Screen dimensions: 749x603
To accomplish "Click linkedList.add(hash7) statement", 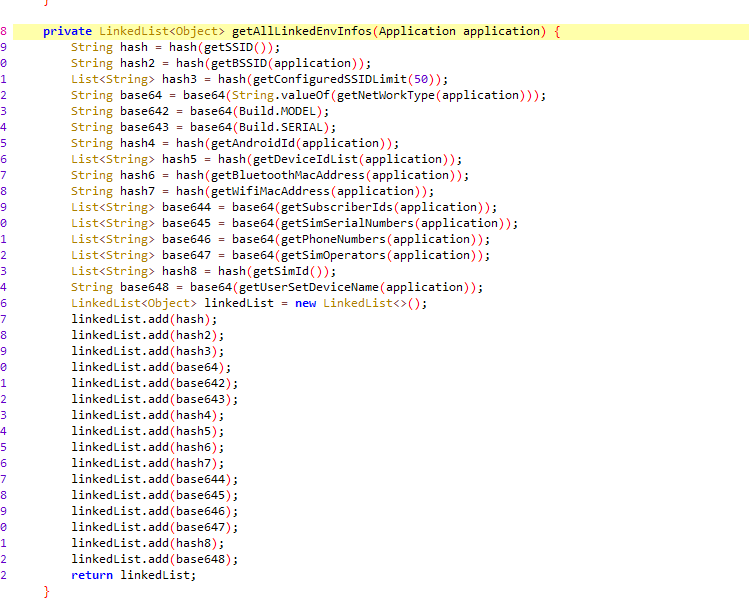I will click(148, 463).
